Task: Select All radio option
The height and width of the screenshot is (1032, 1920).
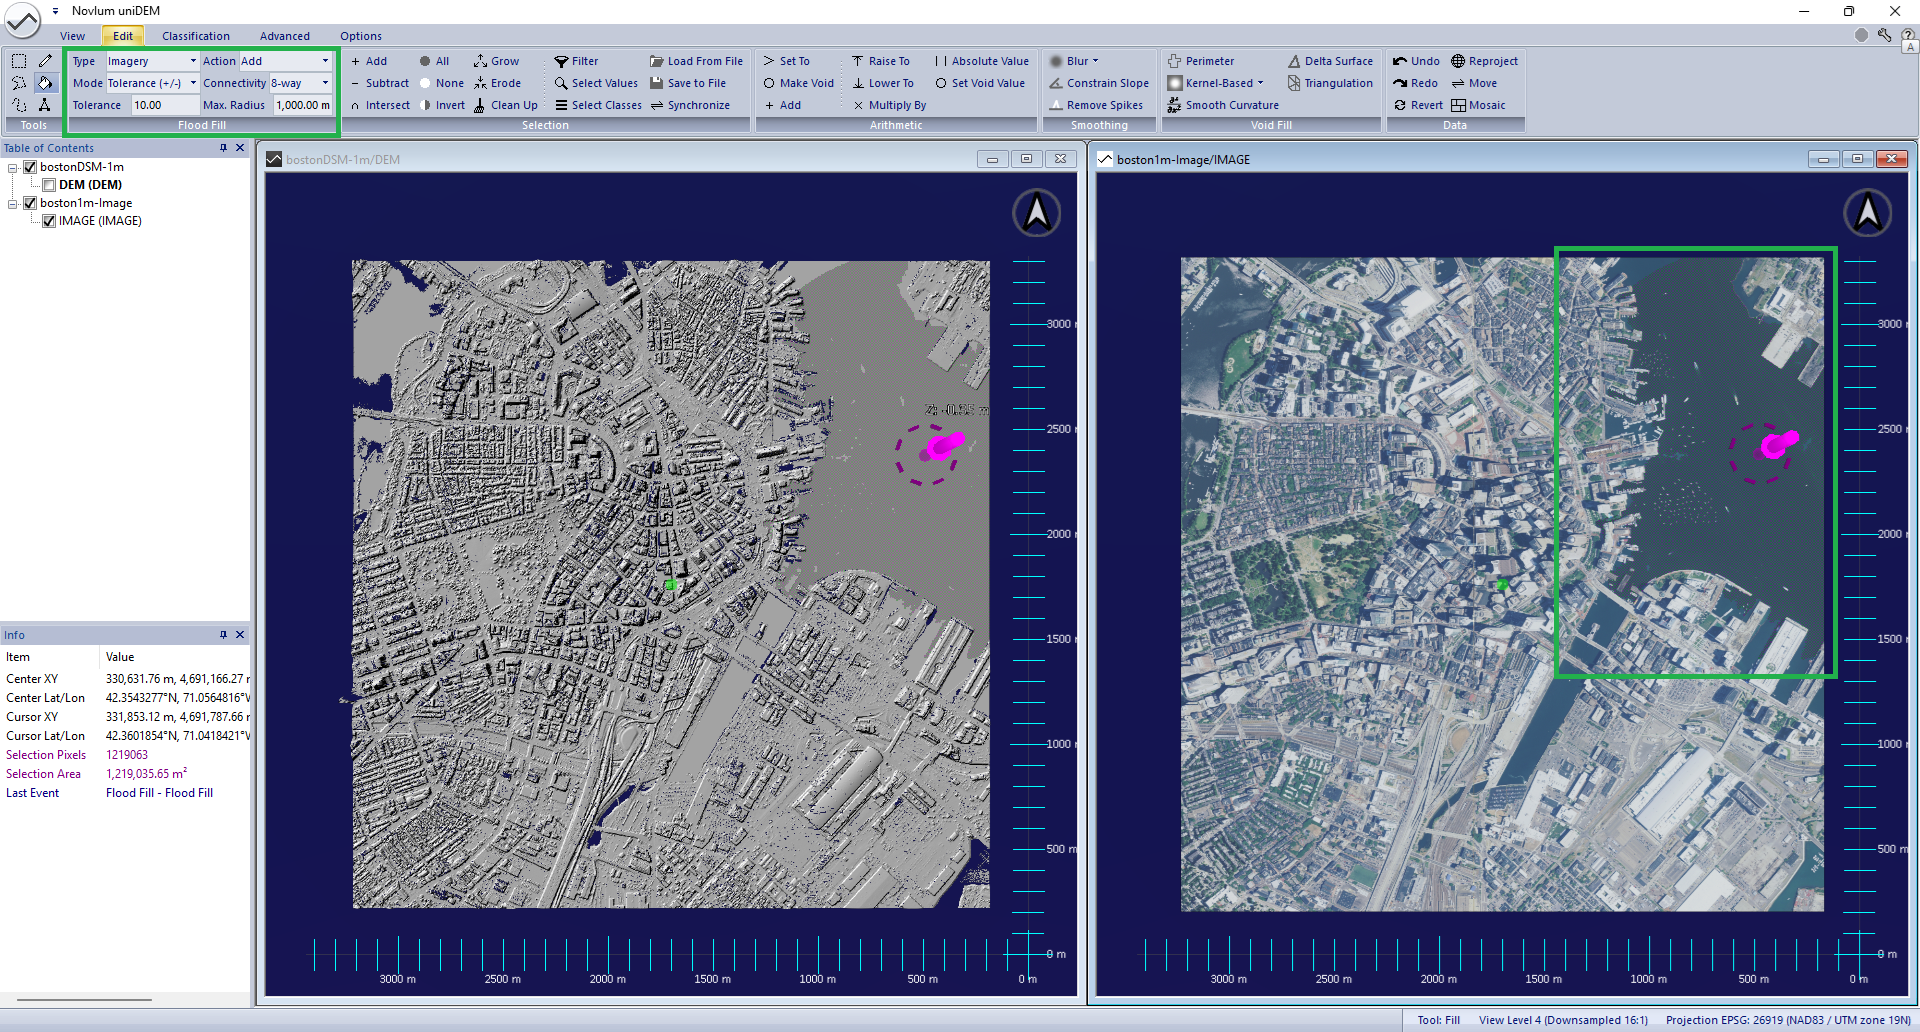Action: pyautogui.click(x=434, y=61)
